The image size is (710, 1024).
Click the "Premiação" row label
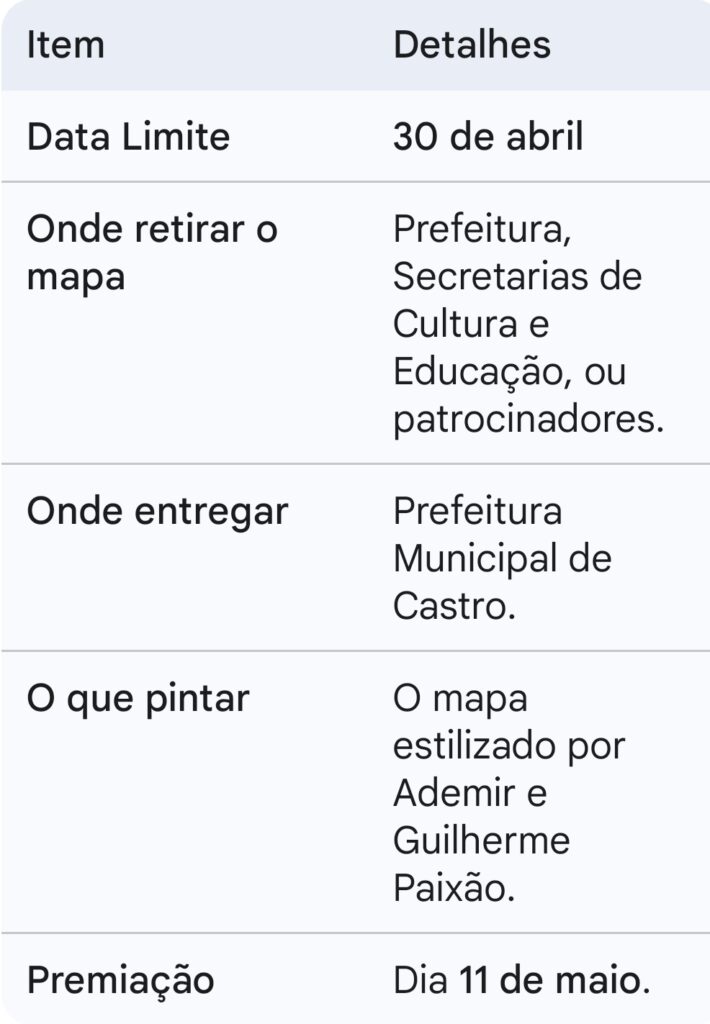[120, 981]
